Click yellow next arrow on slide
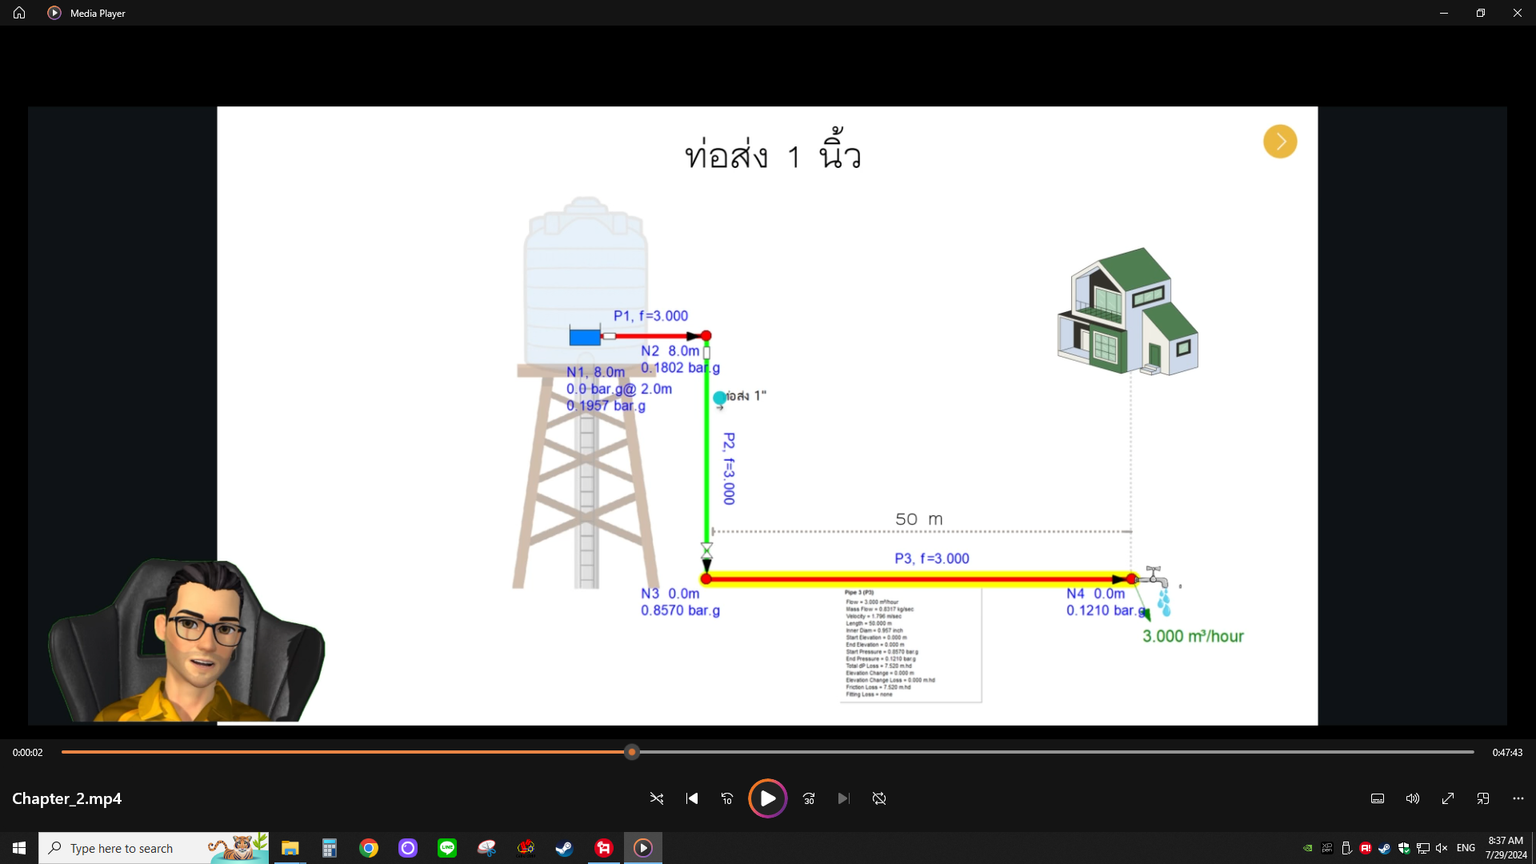 (x=1279, y=142)
